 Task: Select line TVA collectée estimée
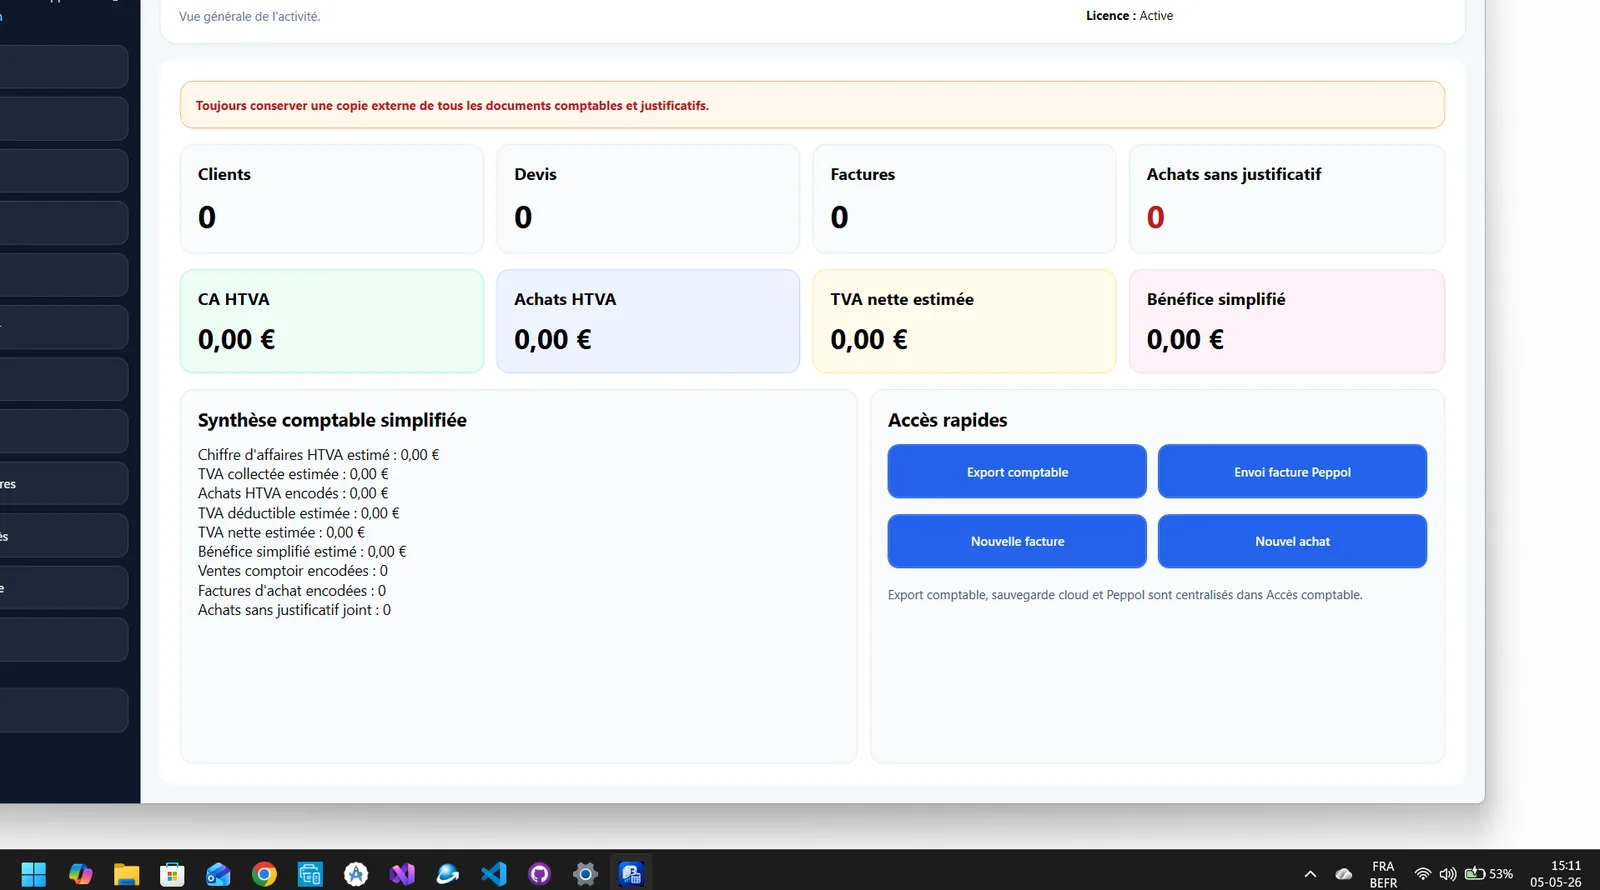pos(293,474)
